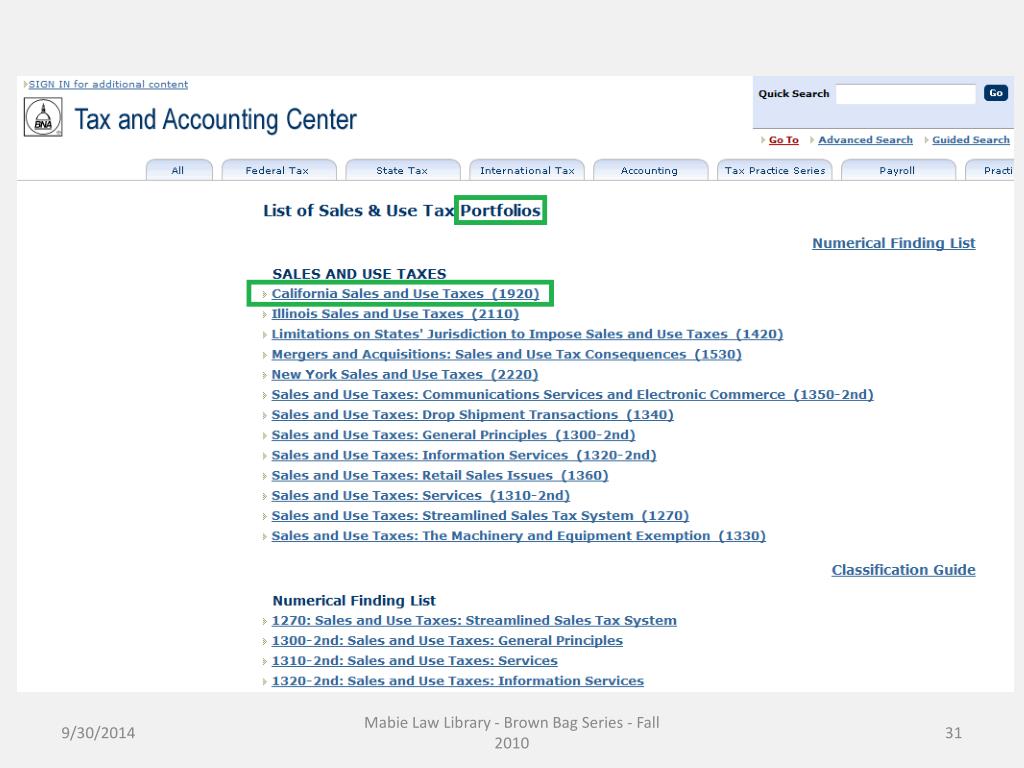The height and width of the screenshot is (768, 1024).
Task: Focus the Quick Search input field
Action: [x=905, y=94]
